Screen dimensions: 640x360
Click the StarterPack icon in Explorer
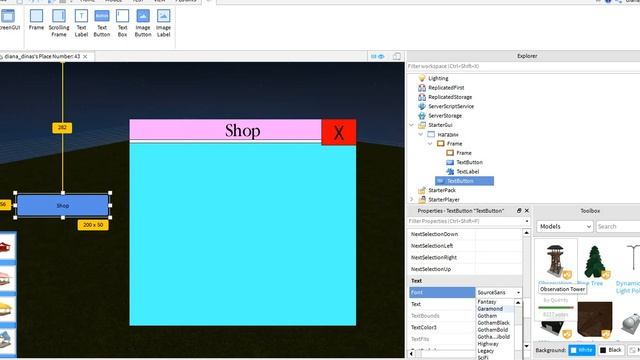point(422,190)
